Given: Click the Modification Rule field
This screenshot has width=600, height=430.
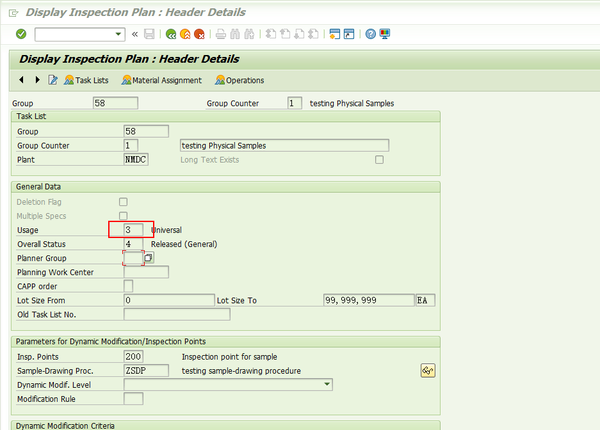Looking at the screenshot, I should click(x=134, y=399).
